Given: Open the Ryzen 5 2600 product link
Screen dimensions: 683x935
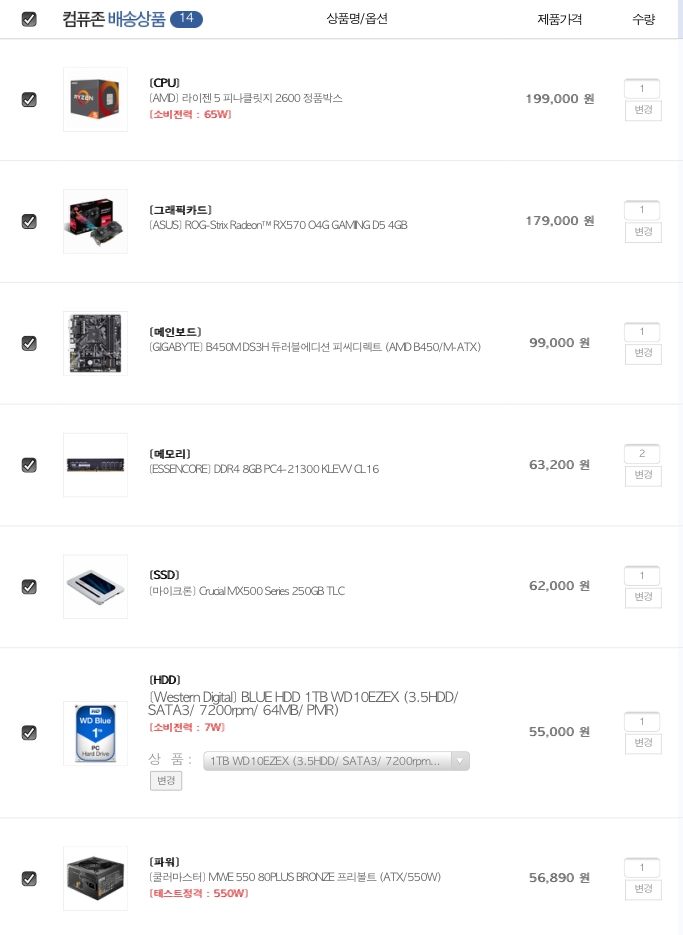Looking at the screenshot, I should tap(246, 98).
